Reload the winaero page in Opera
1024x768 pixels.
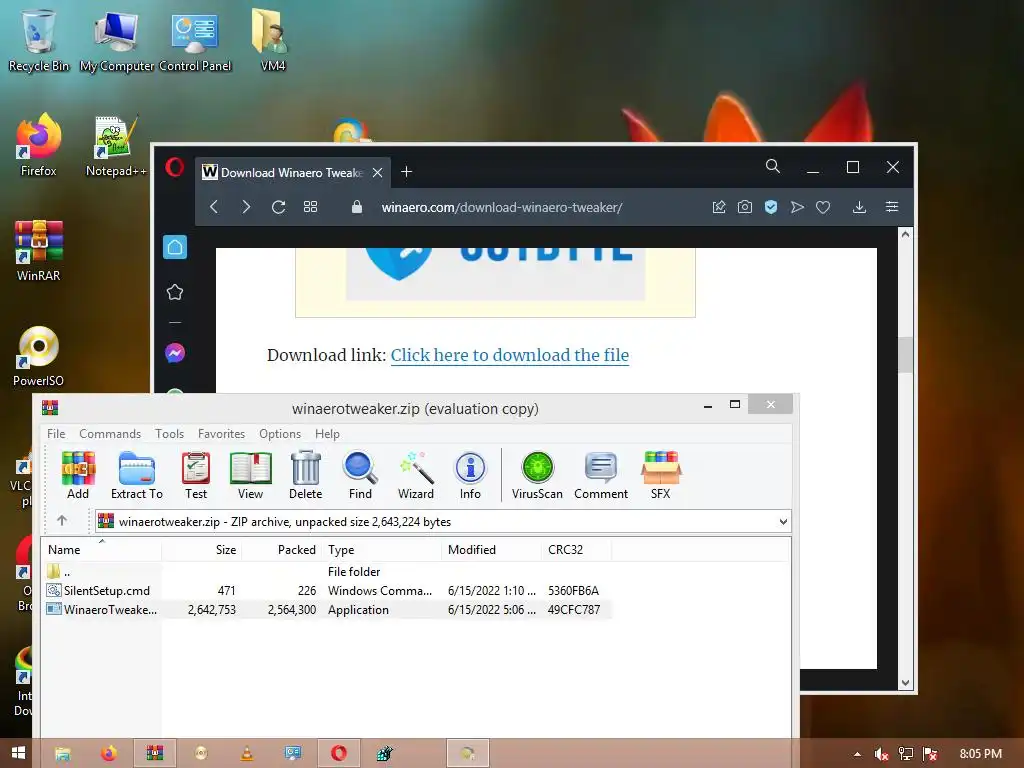[278, 207]
